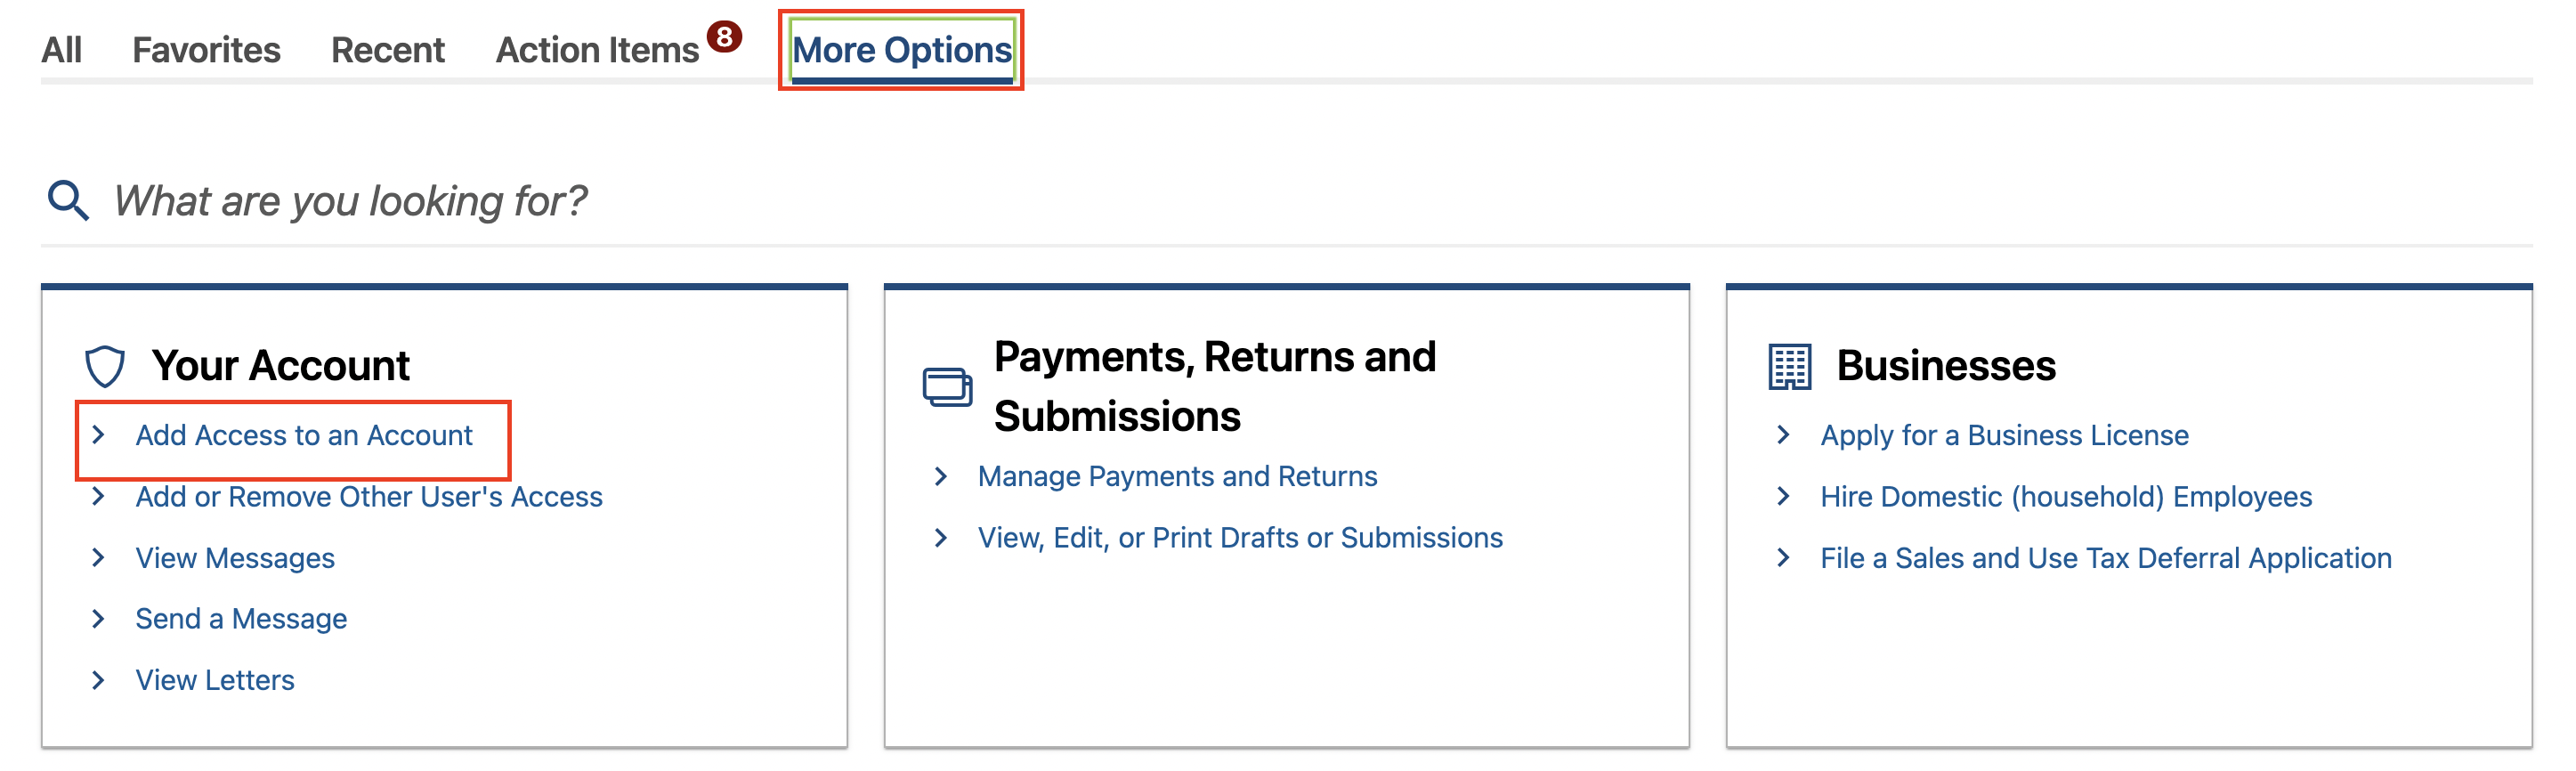This screenshot has height=771, width=2576.
Task: Open the Recent tab
Action: pos(387,50)
